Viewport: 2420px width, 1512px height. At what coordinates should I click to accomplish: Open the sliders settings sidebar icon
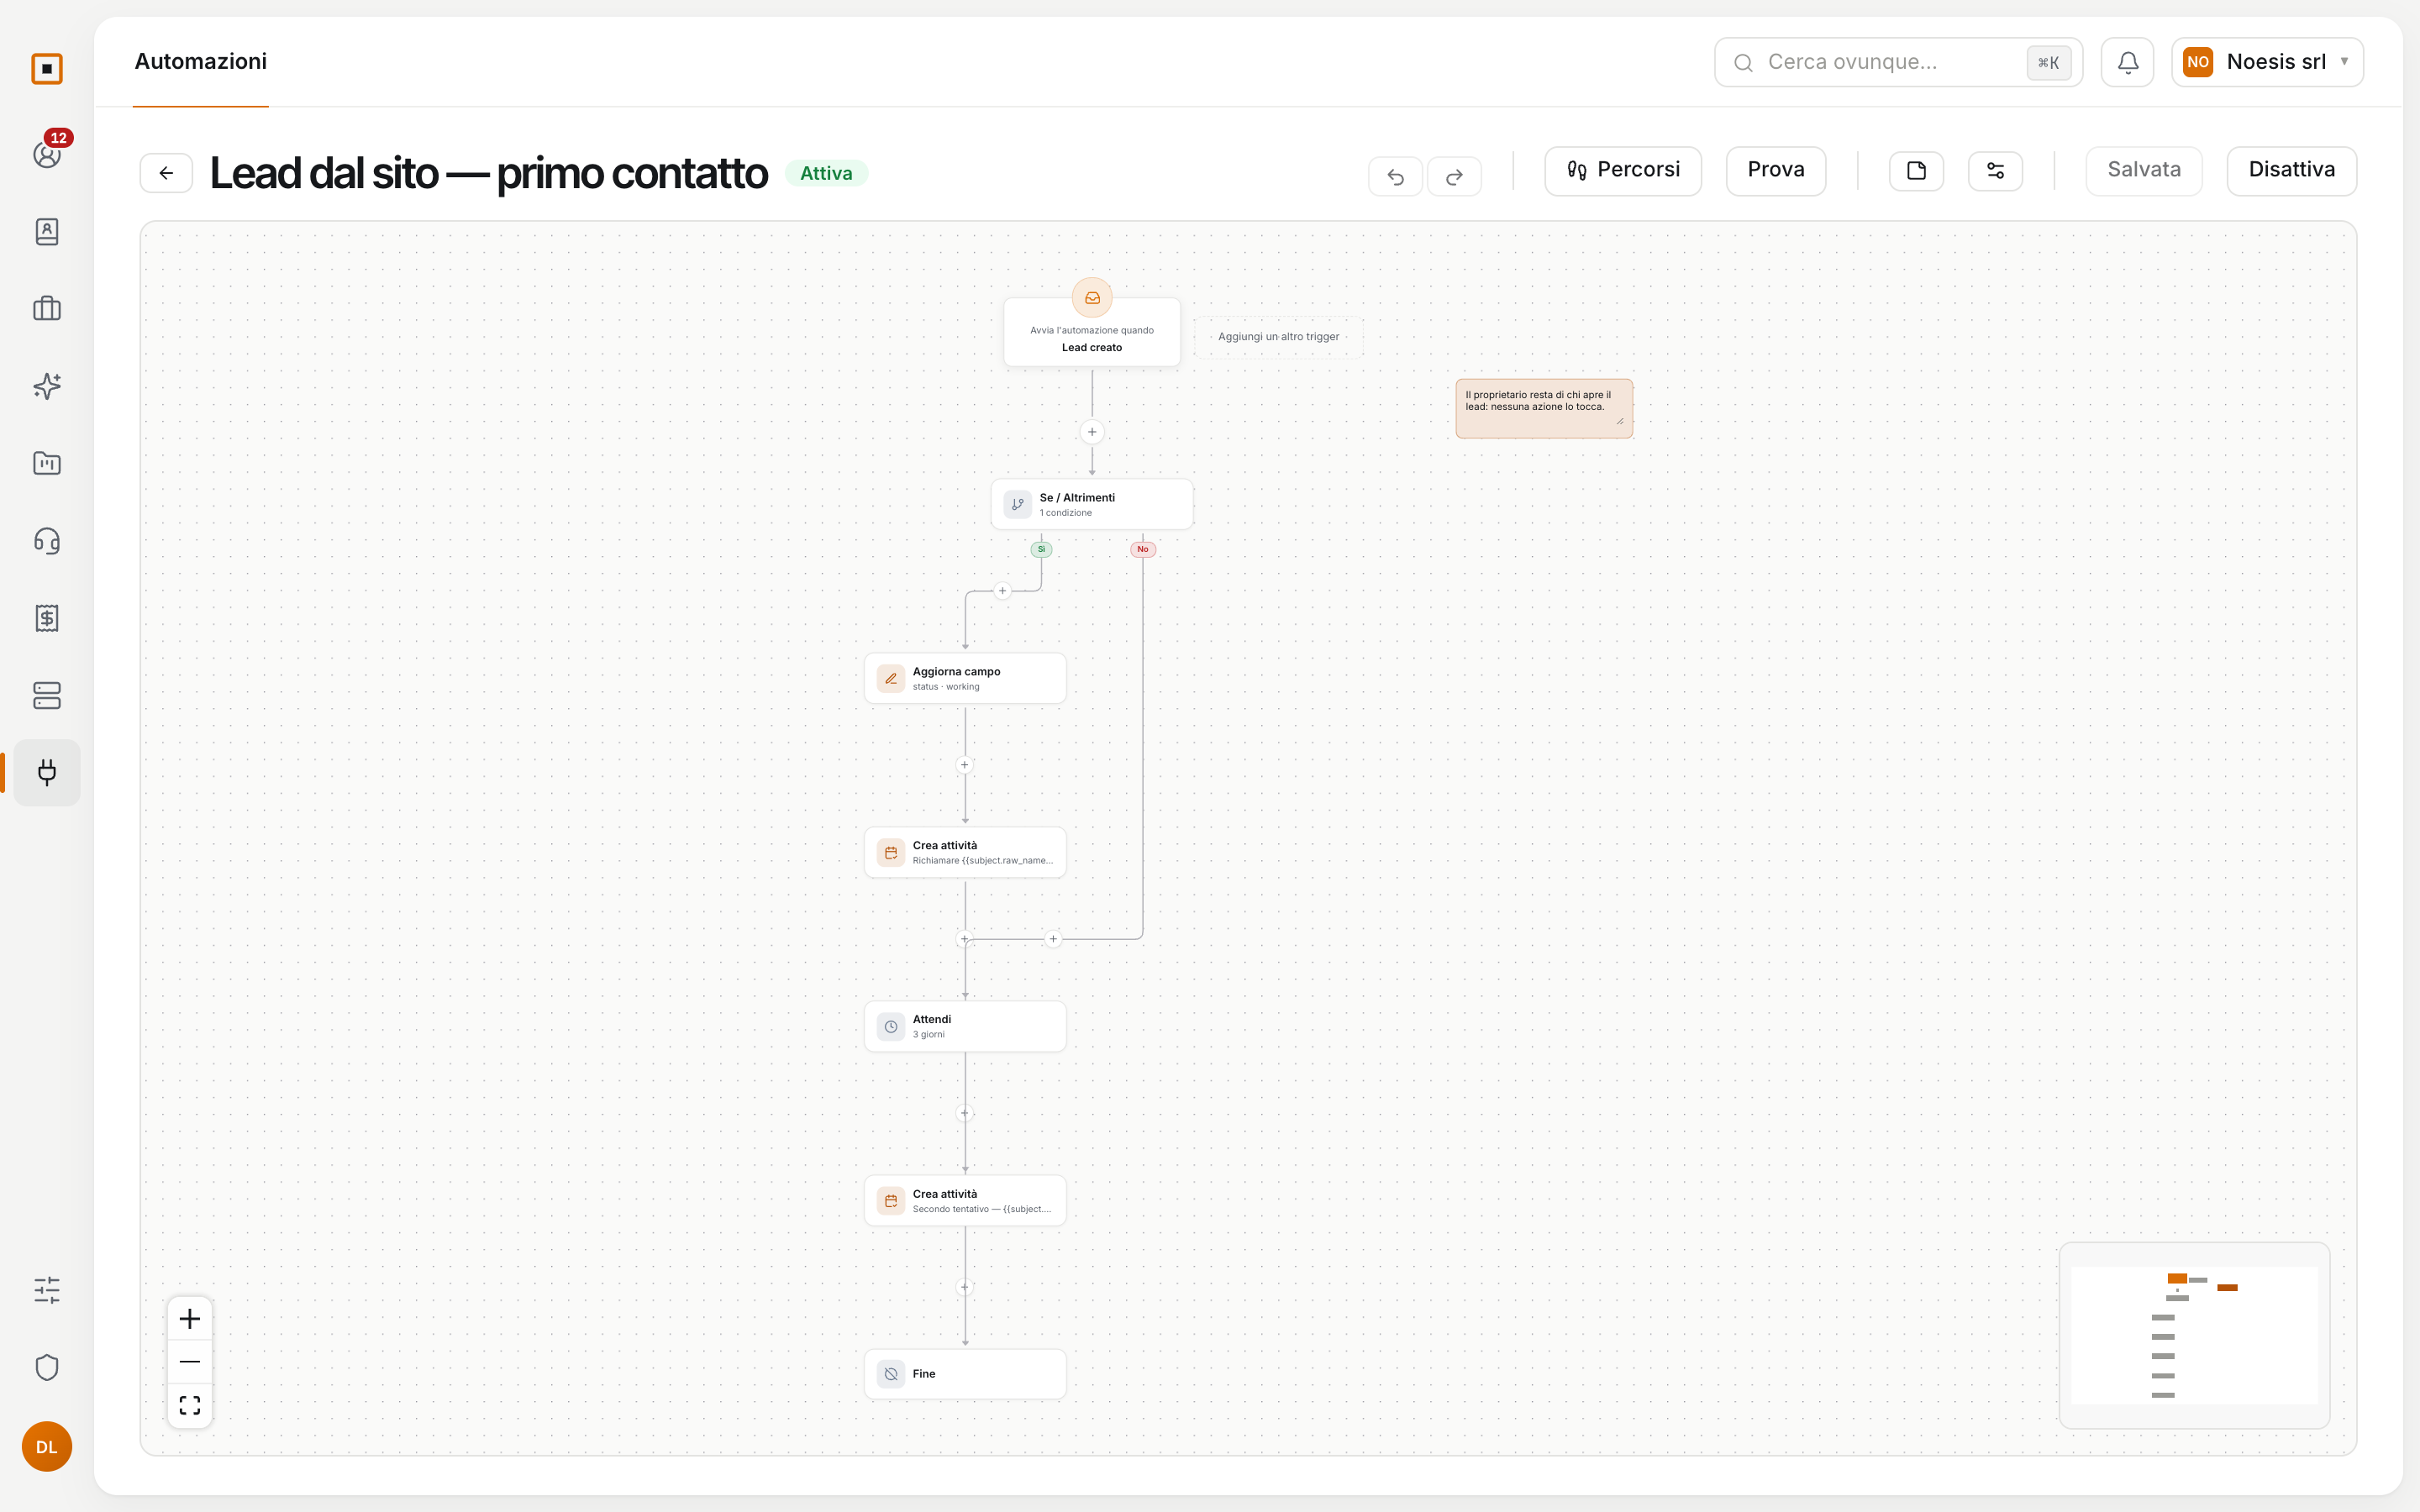point(47,1290)
